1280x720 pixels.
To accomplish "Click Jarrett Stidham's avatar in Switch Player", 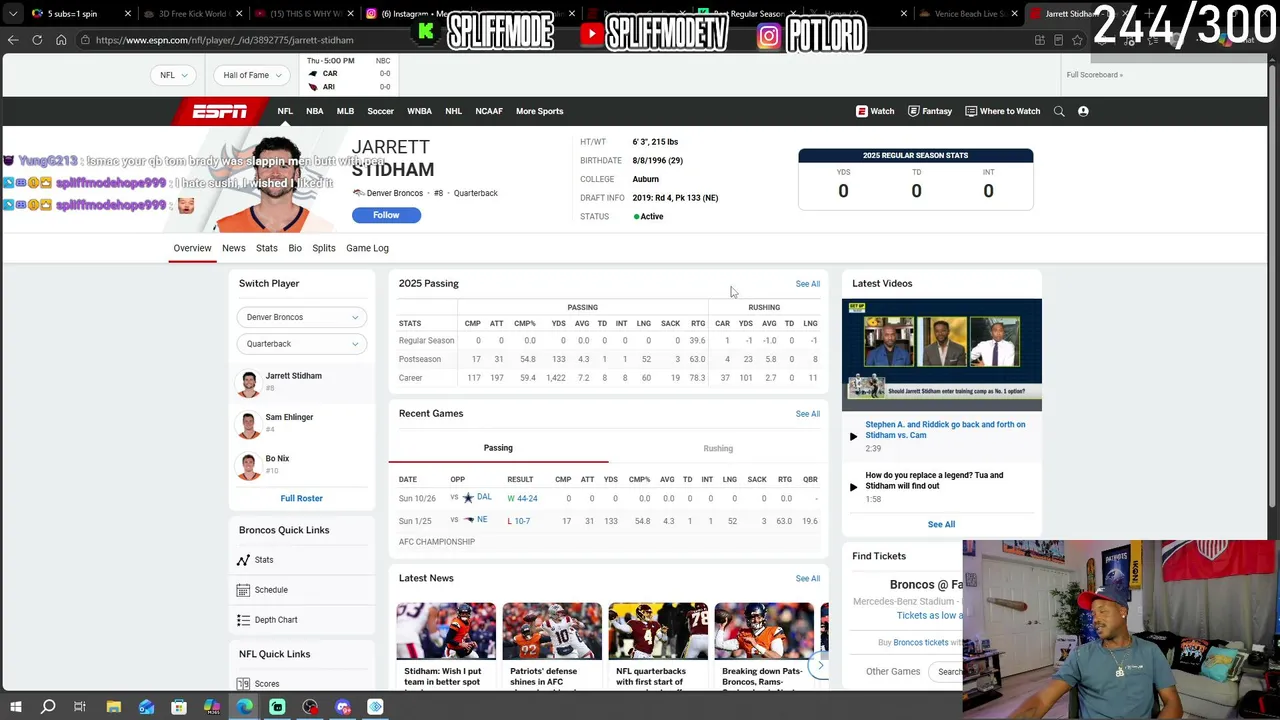I will pyautogui.click(x=249, y=383).
